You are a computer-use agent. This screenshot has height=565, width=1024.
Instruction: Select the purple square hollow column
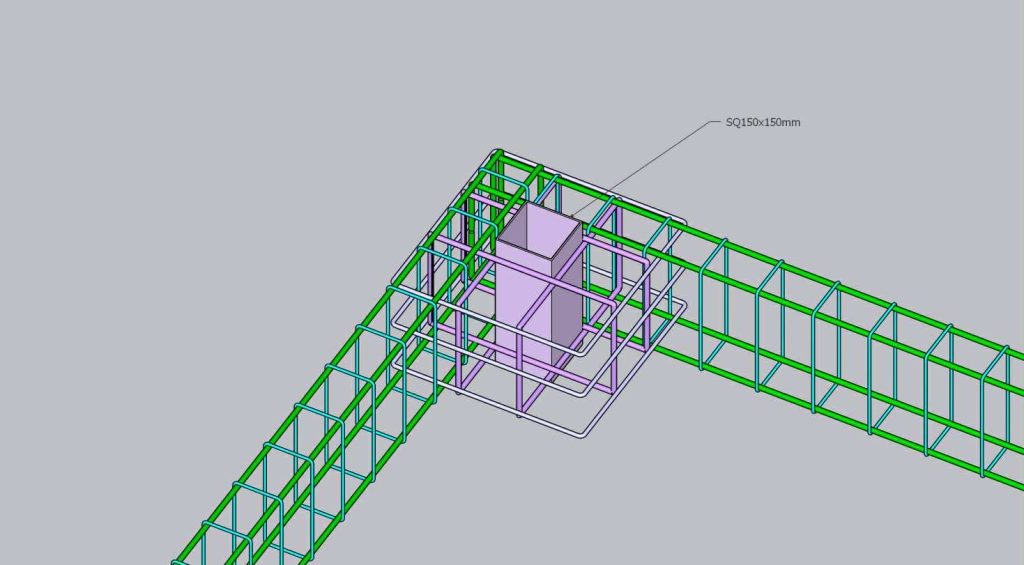pos(538,290)
